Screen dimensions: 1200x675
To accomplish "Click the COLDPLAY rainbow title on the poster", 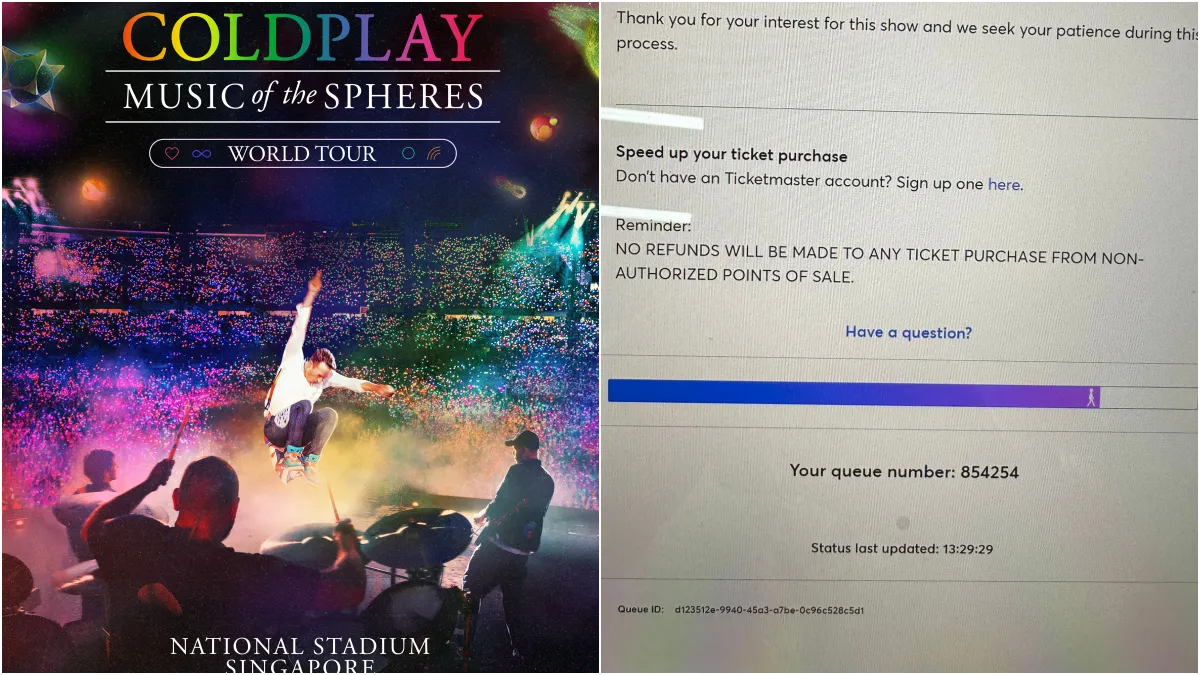I will click(x=303, y=38).
